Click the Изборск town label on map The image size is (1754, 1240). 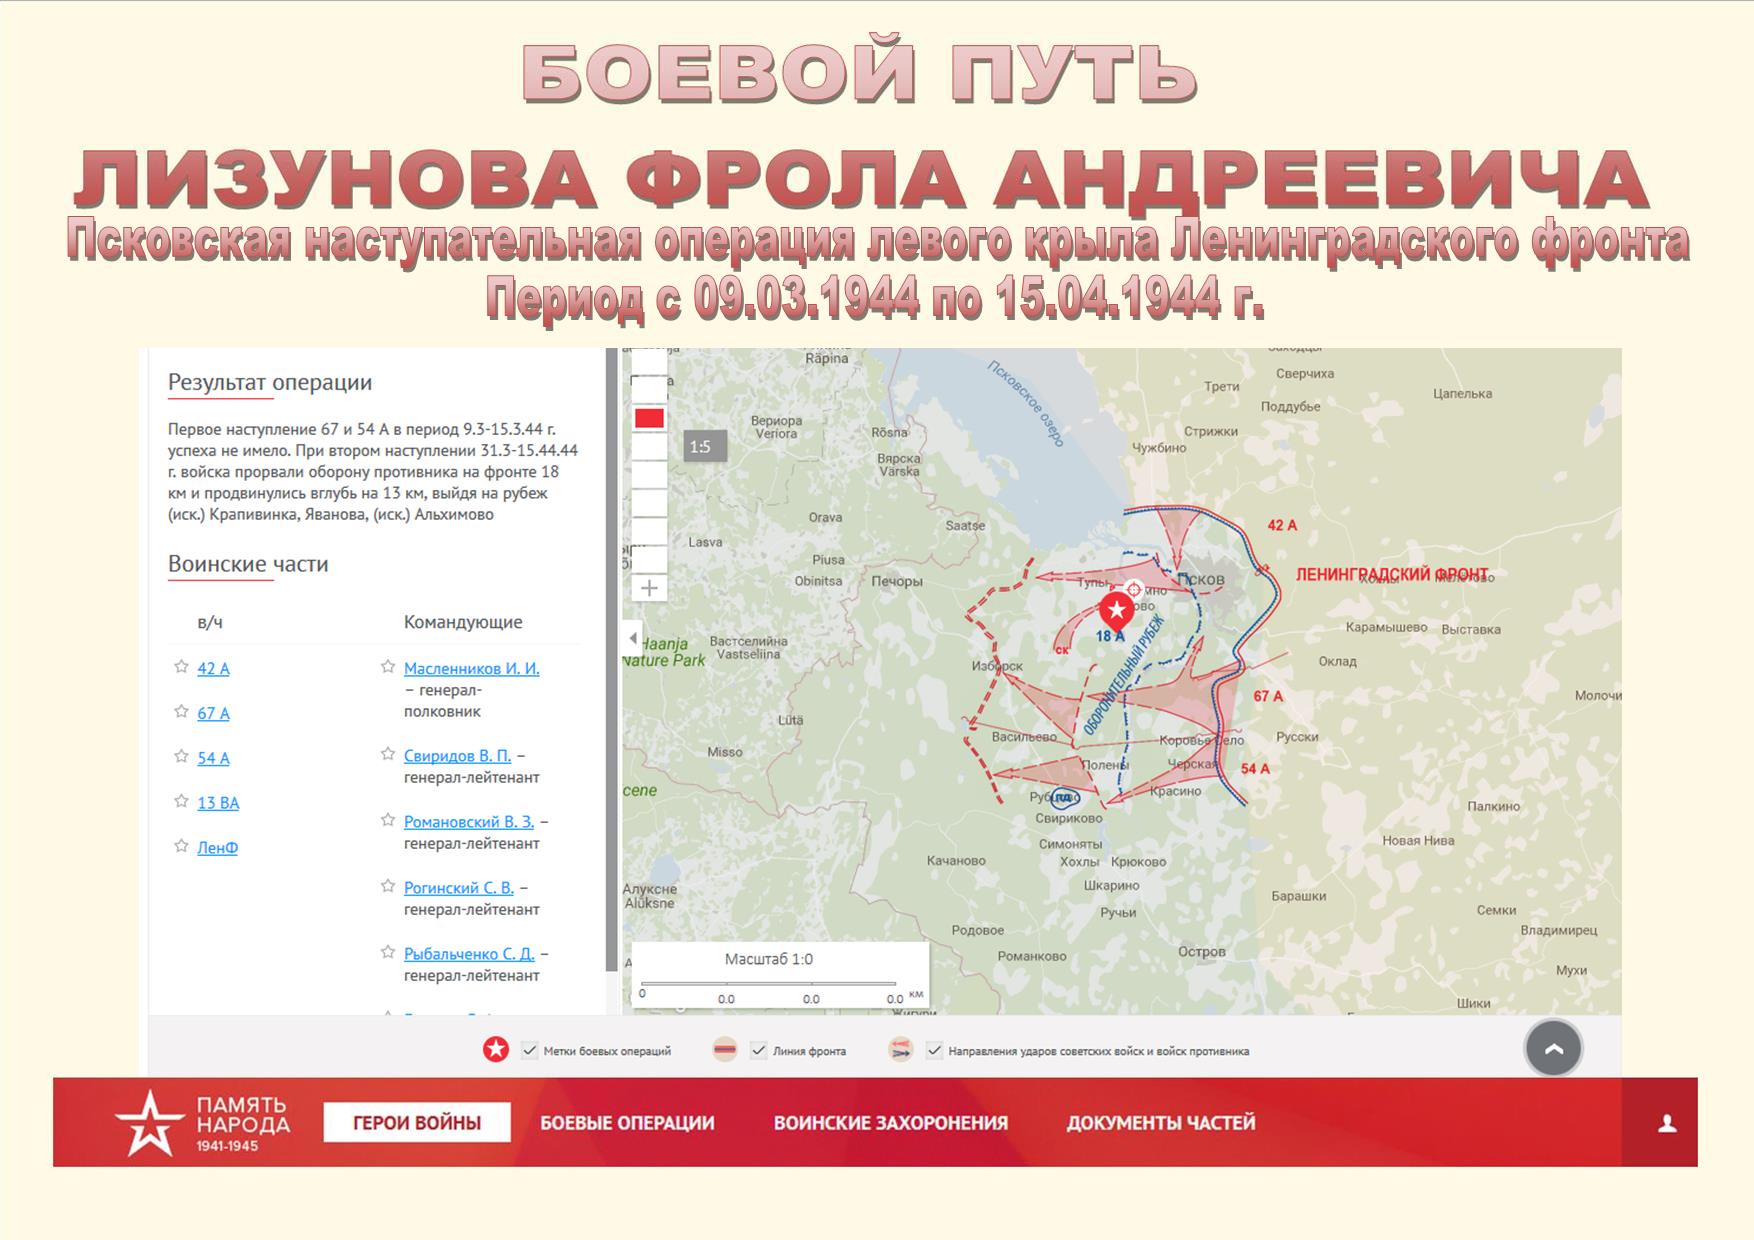coord(997,666)
